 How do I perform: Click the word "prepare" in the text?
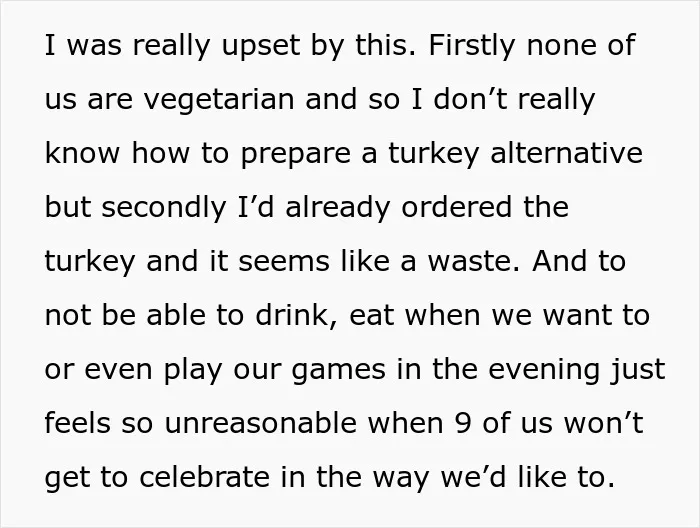[x=296, y=154]
